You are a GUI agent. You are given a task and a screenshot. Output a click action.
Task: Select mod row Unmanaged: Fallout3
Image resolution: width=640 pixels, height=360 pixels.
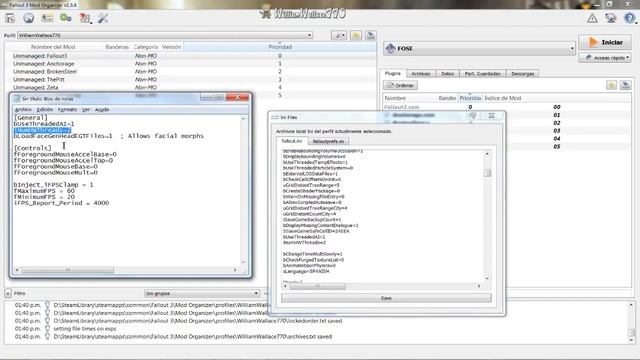point(191,56)
